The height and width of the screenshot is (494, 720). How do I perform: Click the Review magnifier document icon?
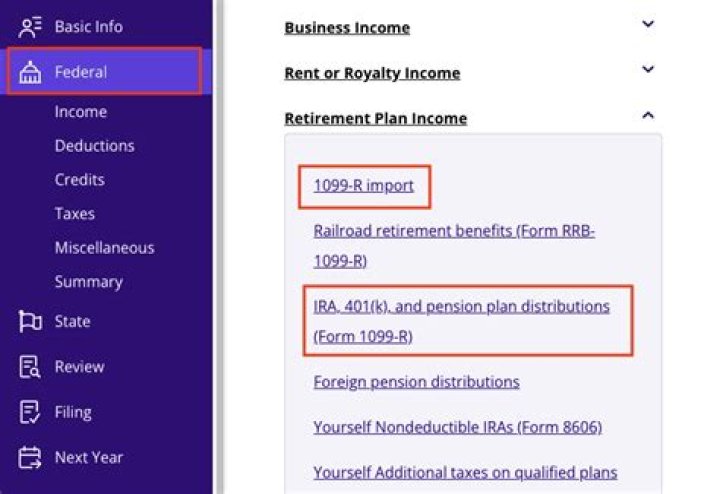(x=30, y=367)
